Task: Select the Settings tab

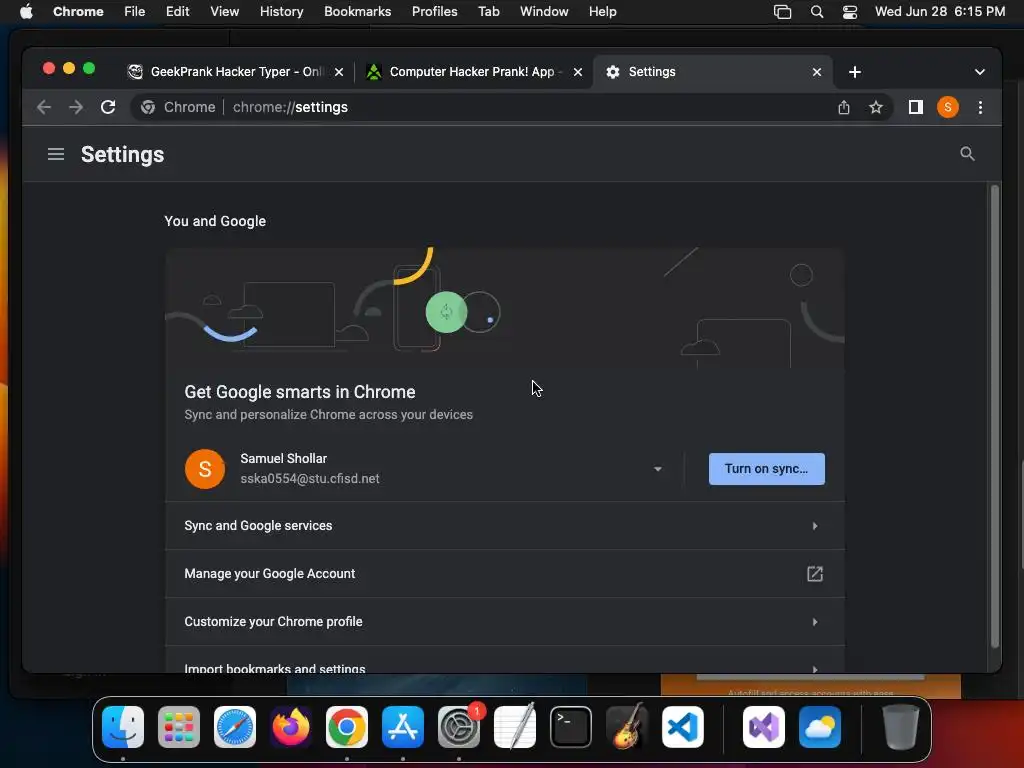Action: click(x=712, y=72)
